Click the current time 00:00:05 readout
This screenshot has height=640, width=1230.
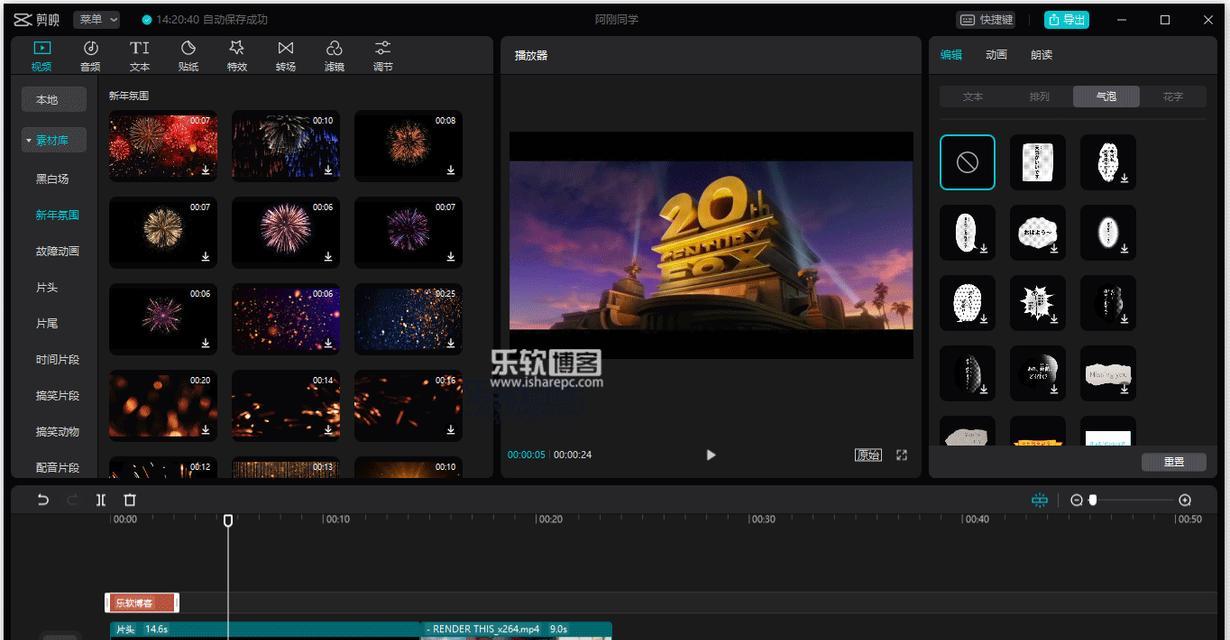[x=526, y=455]
